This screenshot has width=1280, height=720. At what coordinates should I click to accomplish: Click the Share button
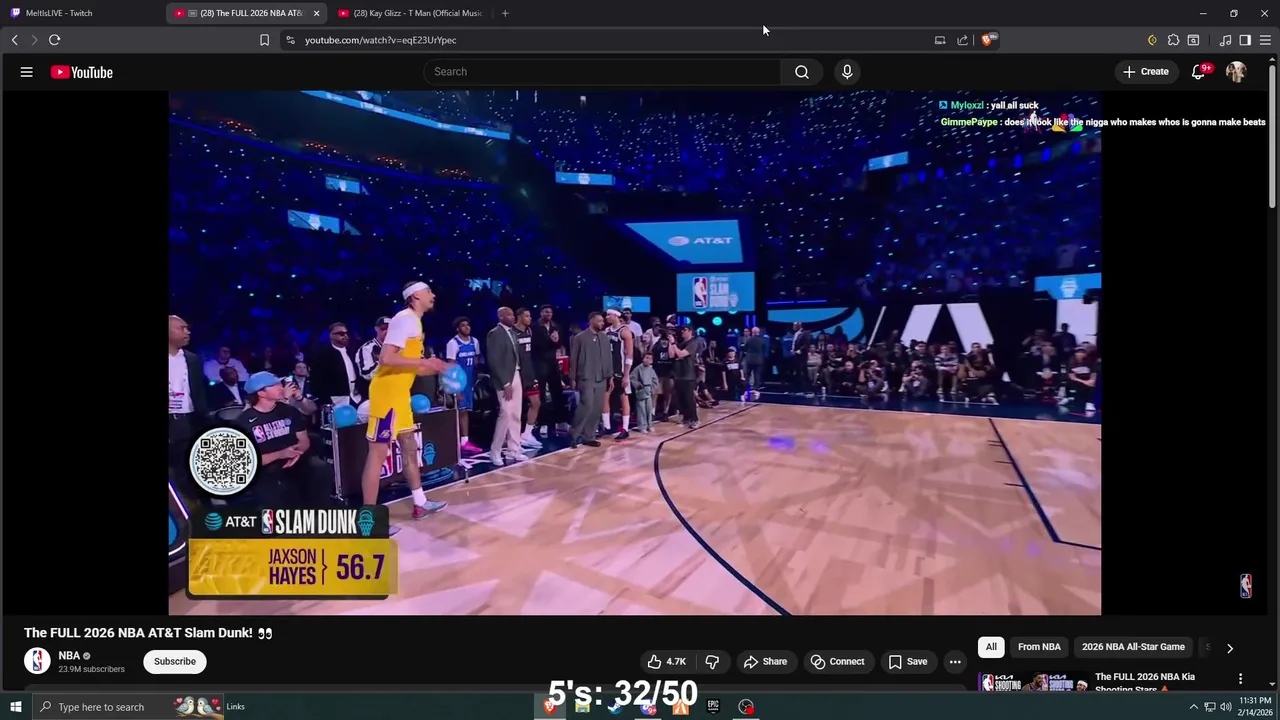tap(765, 662)
